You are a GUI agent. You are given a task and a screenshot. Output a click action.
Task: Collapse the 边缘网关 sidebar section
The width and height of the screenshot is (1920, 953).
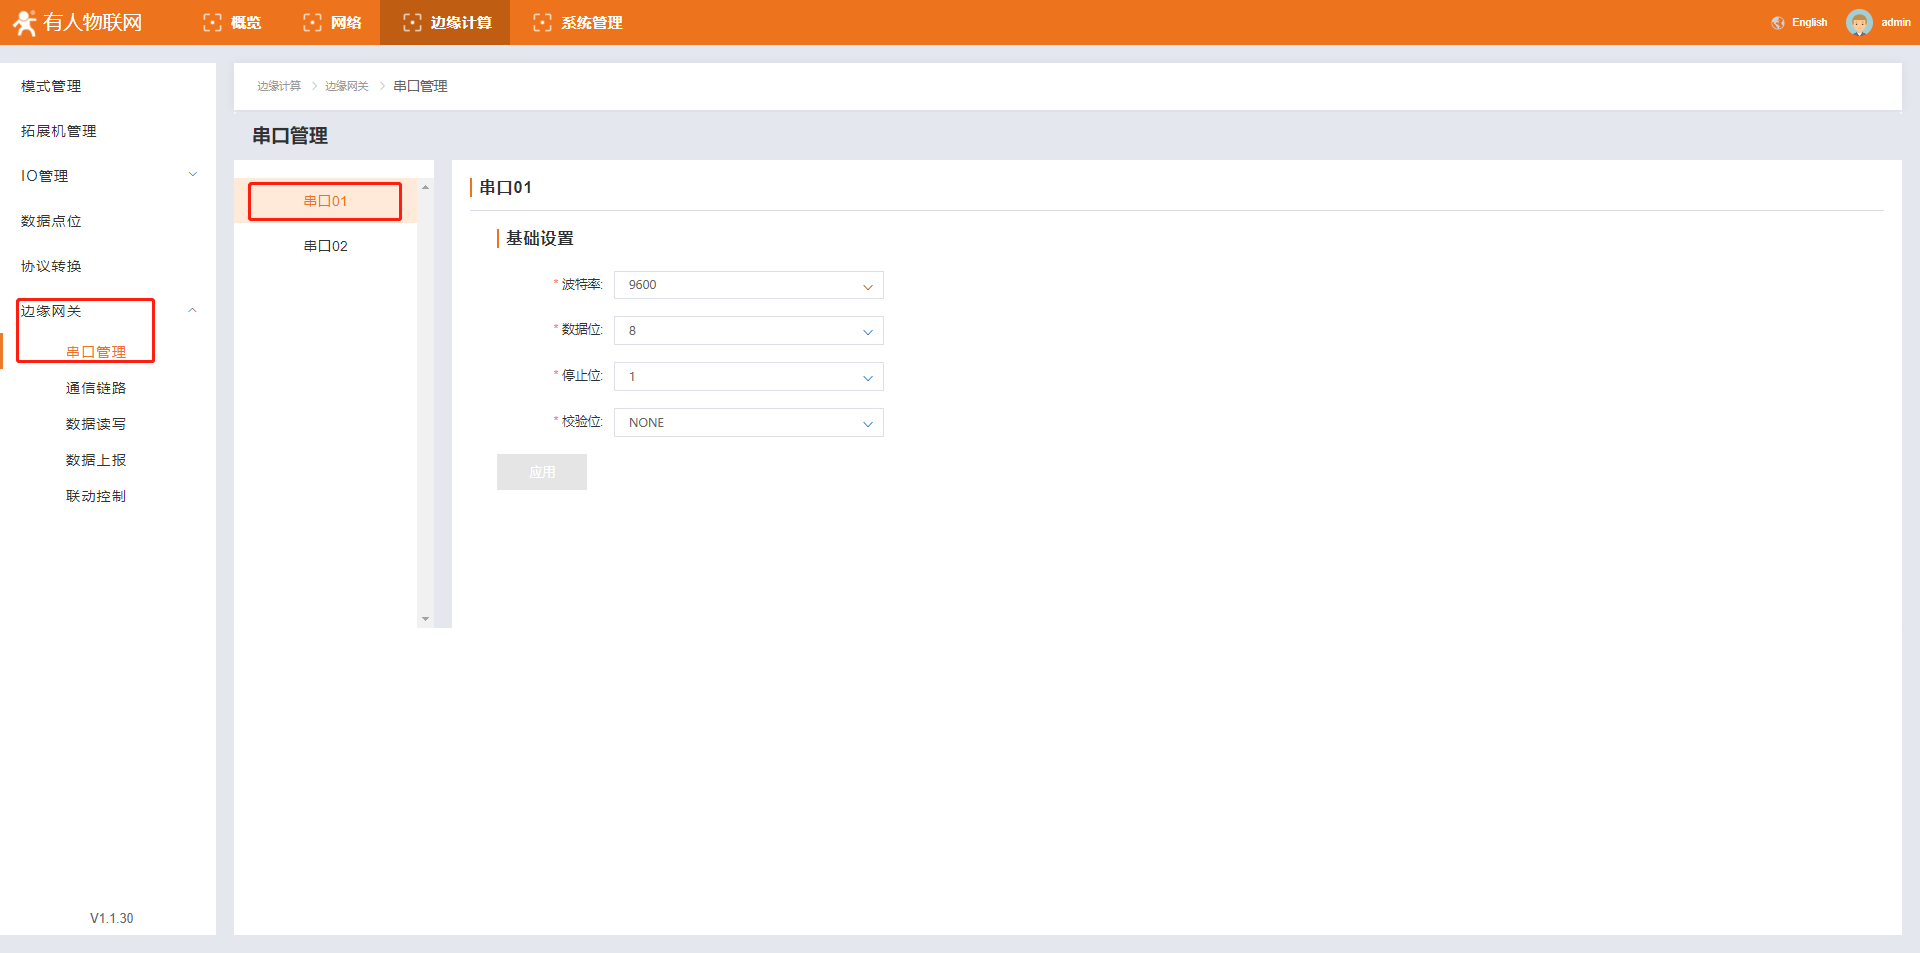click(192, 311)
